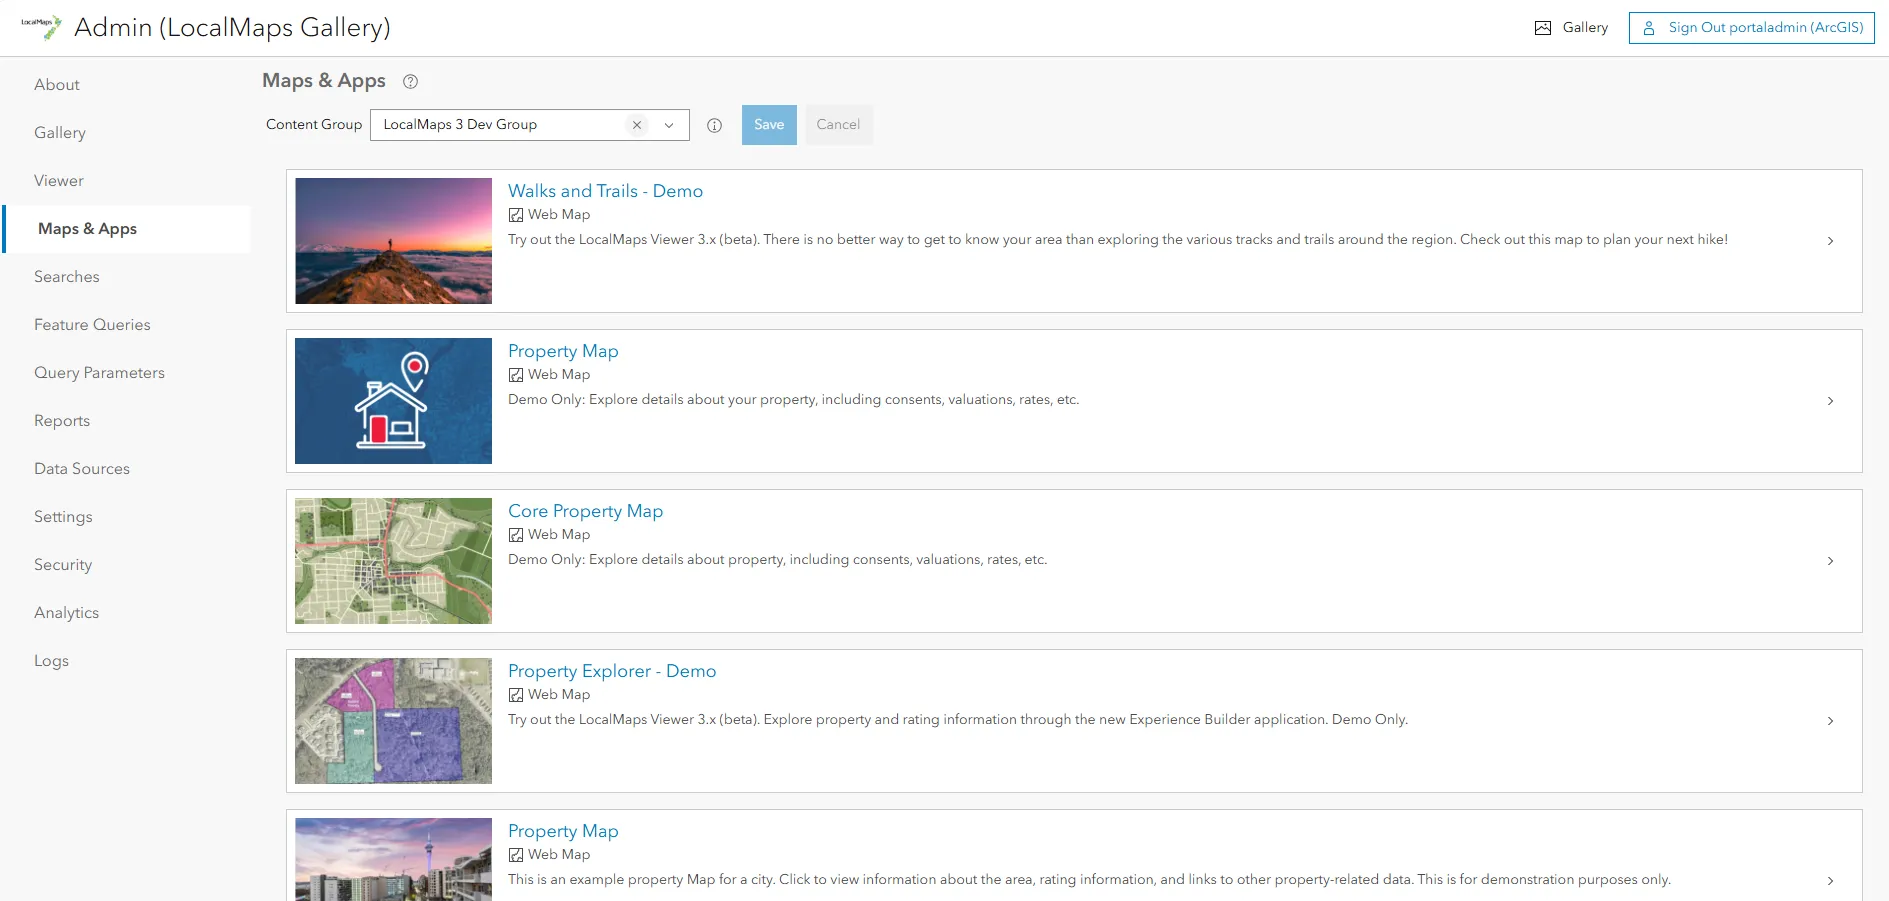Expand the Walks and Trails - Demo entry
The height and width of the screenshot is (901, 1889).
[x=1831, y=241]
